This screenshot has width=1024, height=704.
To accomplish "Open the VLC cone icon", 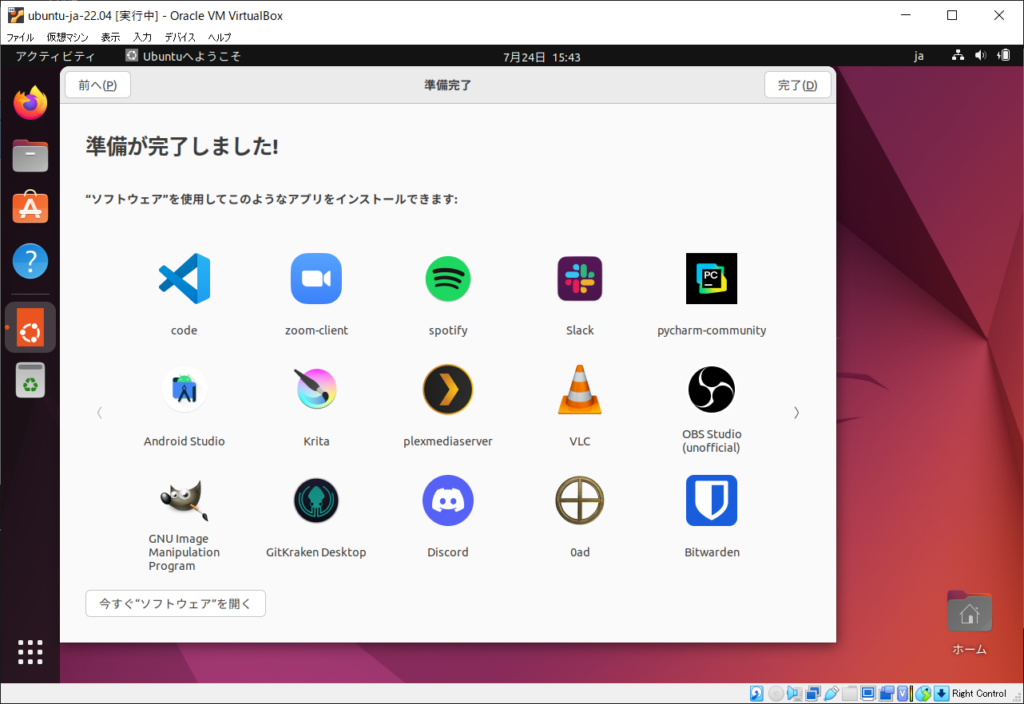I will 580,389.
